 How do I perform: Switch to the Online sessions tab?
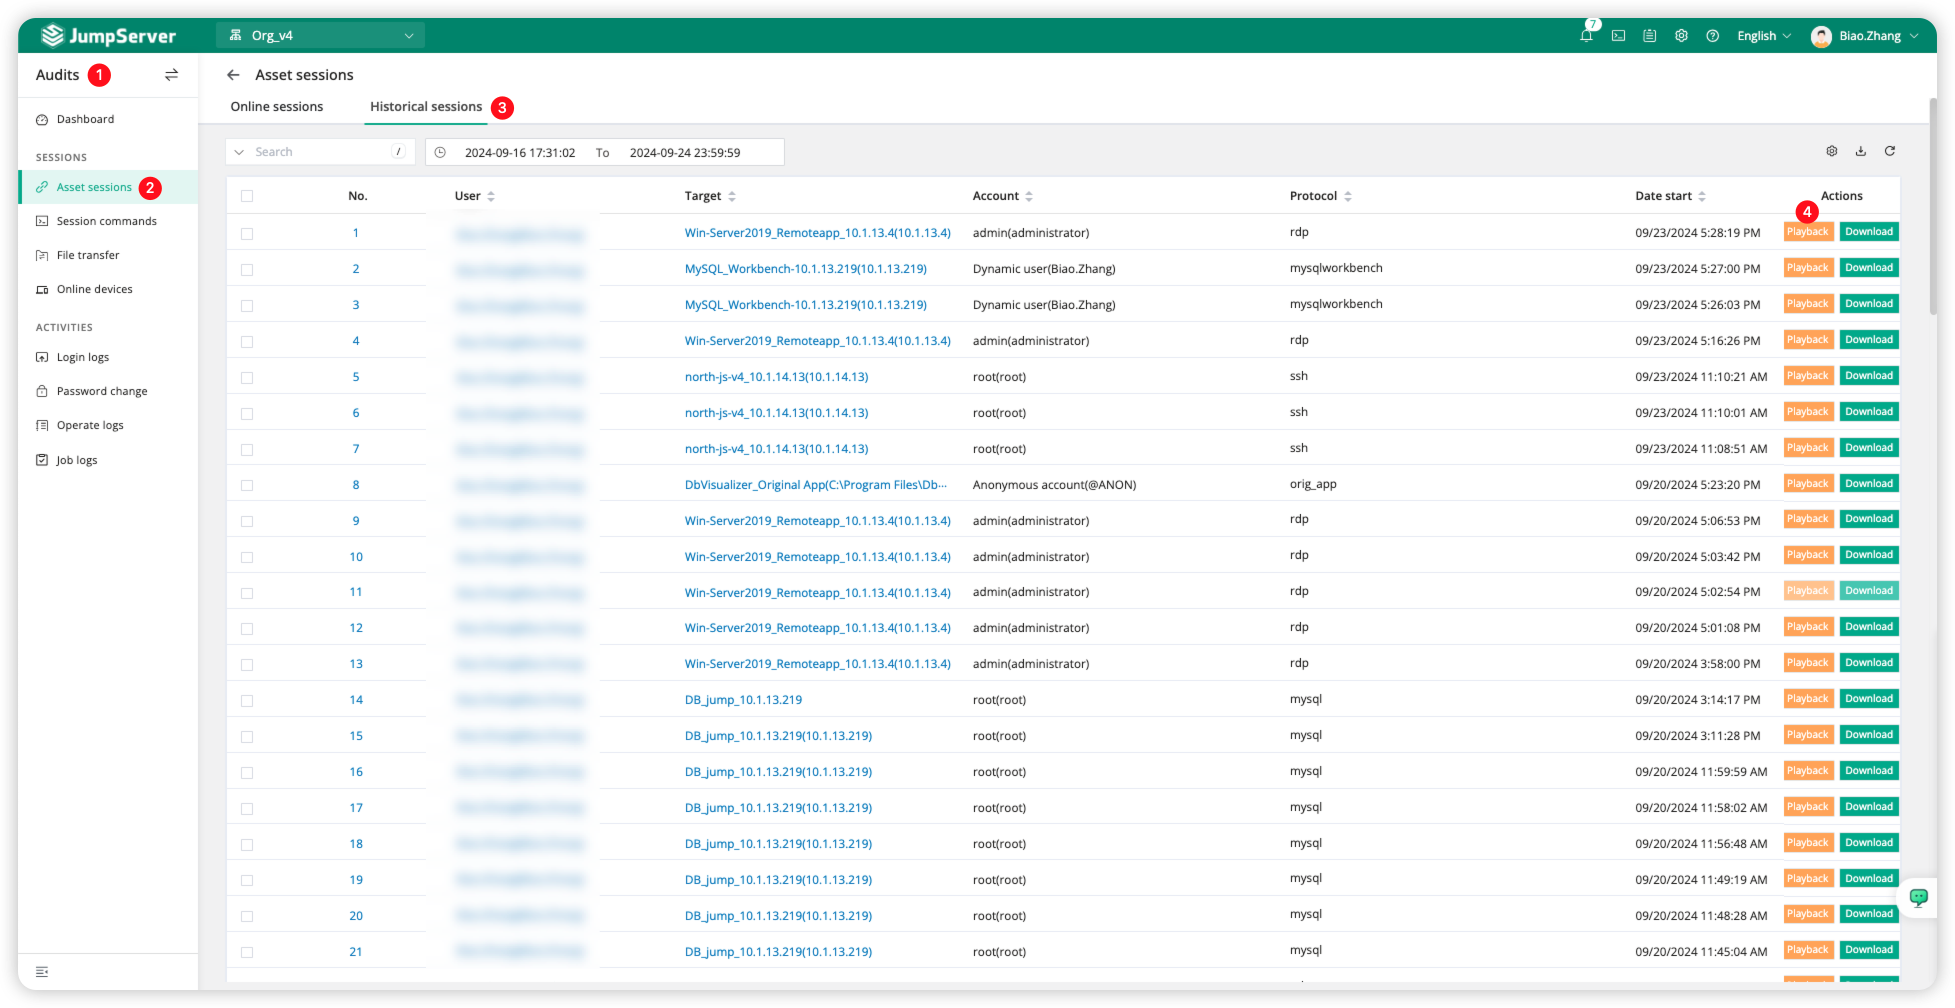(x=277, y=107)
